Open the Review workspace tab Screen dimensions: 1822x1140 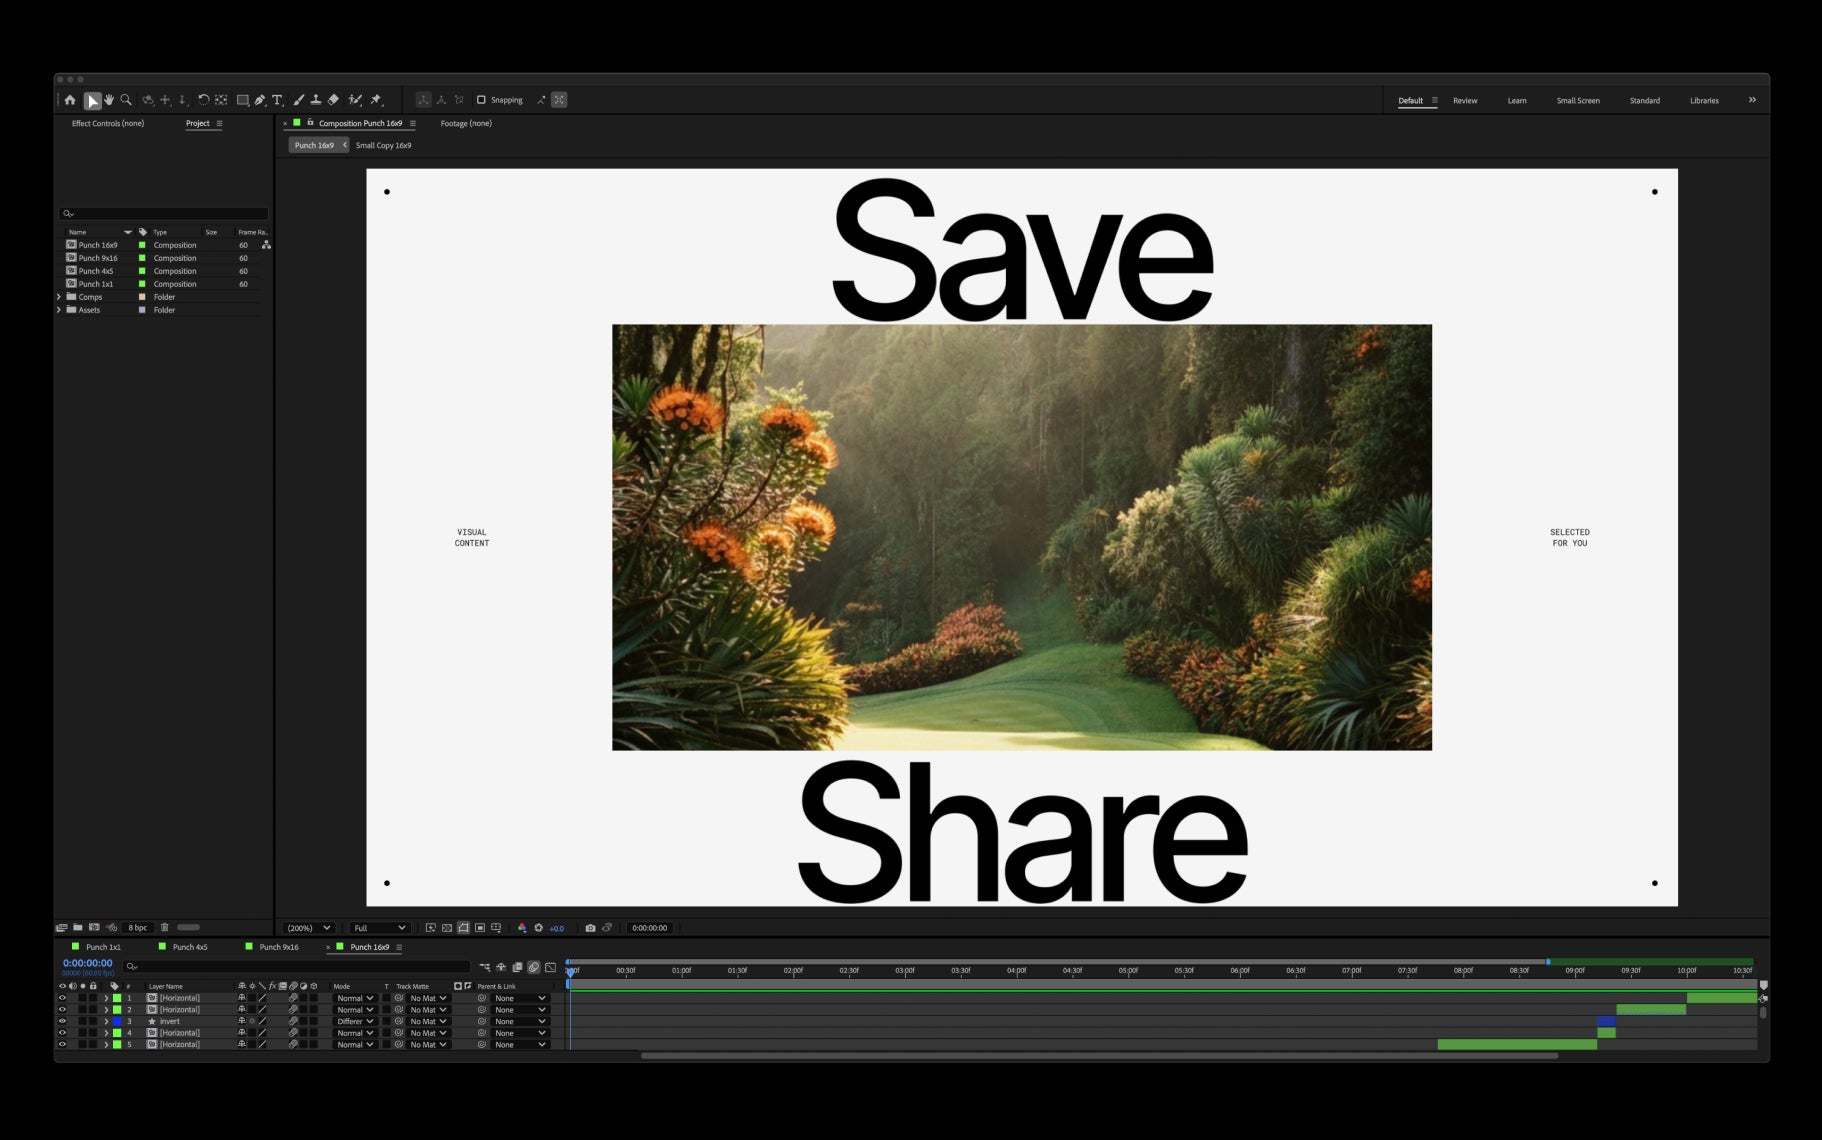1465,101
